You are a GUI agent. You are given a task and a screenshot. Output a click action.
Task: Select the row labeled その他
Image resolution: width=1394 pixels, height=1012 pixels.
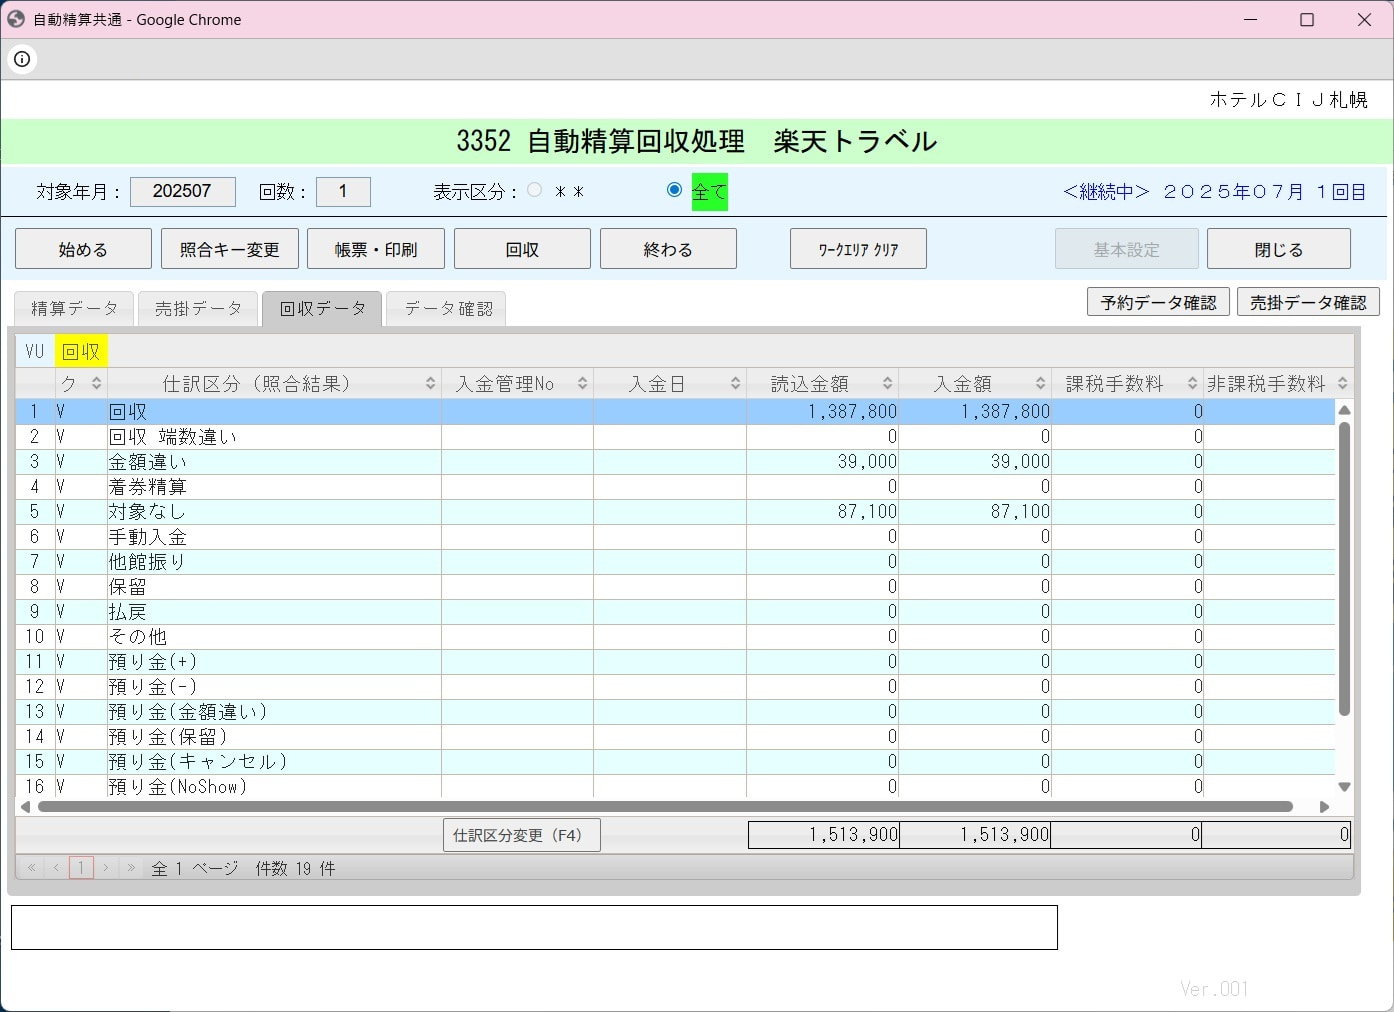[675, 637]
